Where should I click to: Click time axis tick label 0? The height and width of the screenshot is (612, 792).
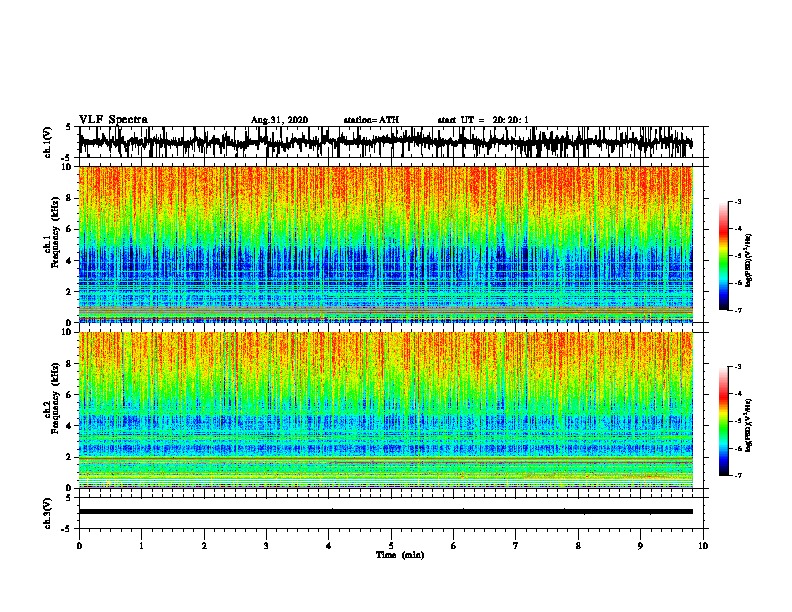[x=79, y=546]
